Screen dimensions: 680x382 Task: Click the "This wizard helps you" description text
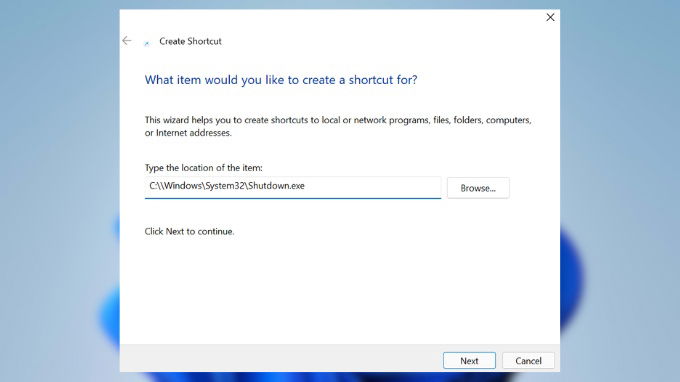(x=338, y=126)
